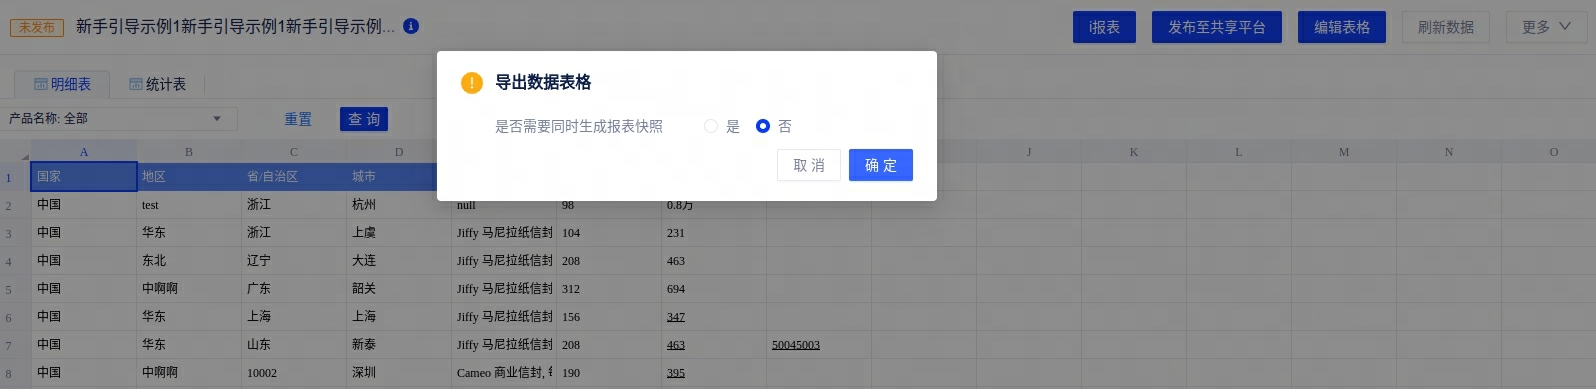This screenshot has width=1596, height=389.
Task: Select the 否 radio option
Action: tap(763, 126)
